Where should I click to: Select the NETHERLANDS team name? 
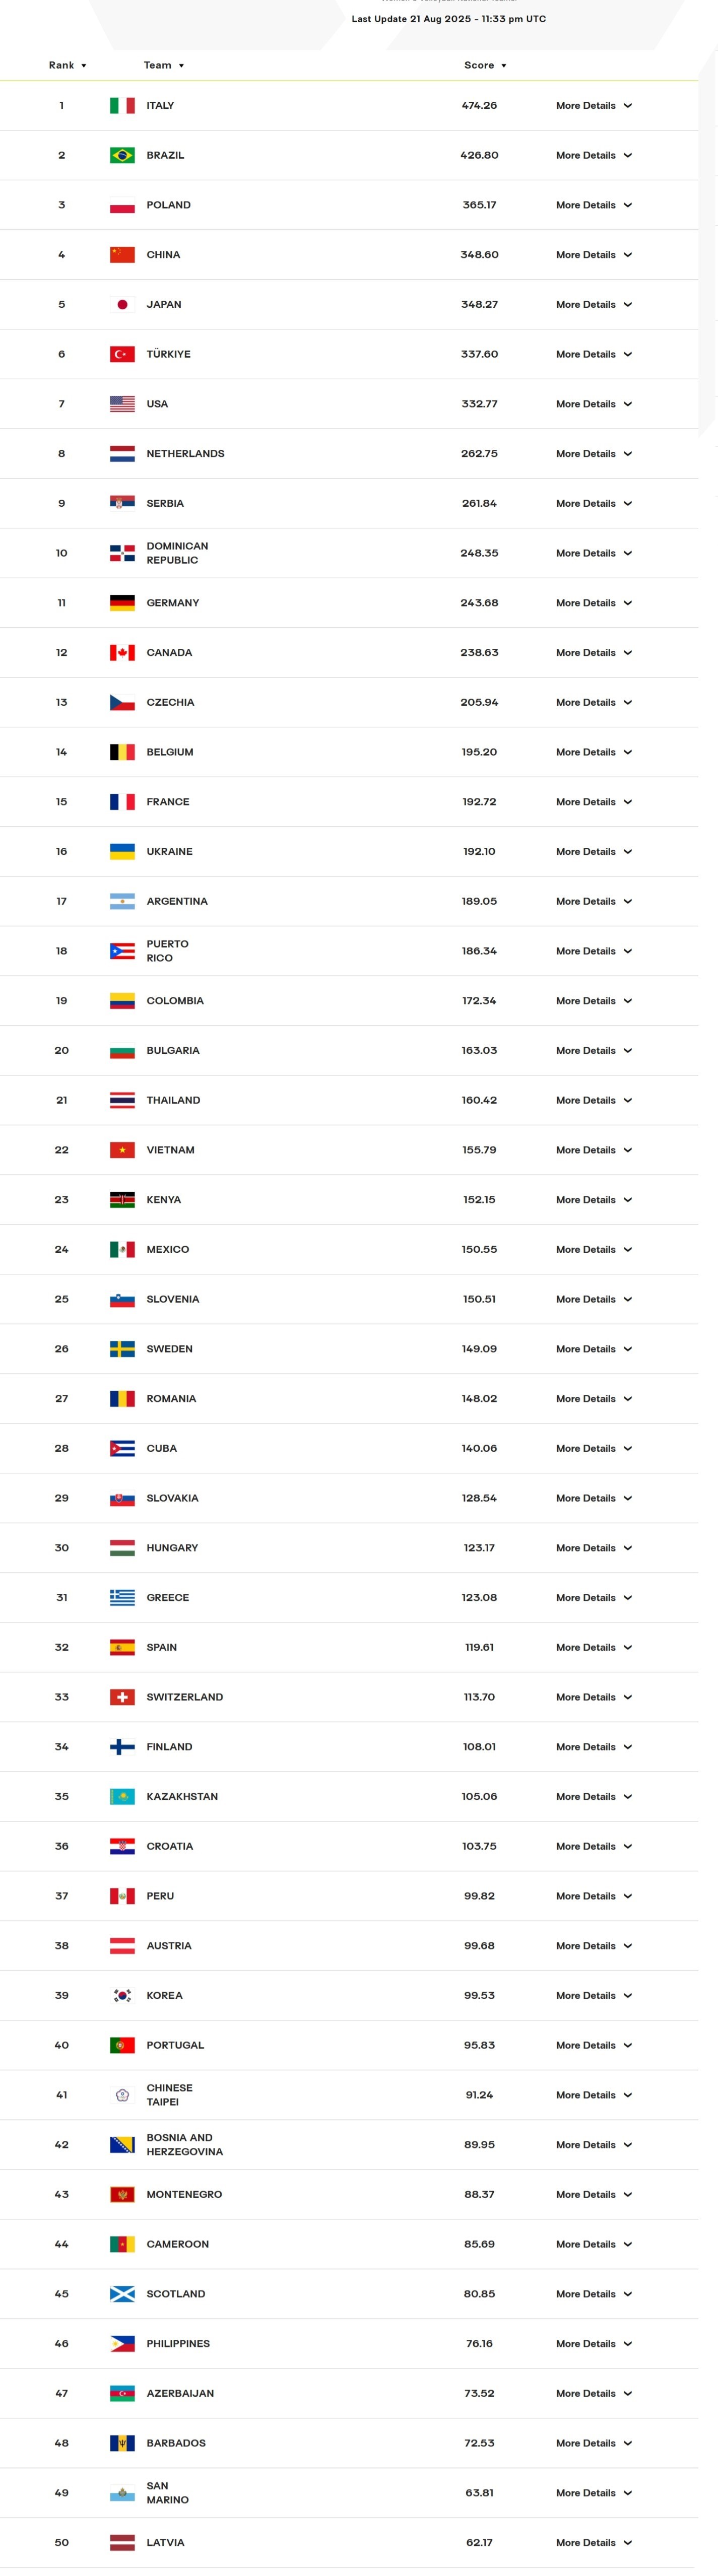[x=185, y=453]
